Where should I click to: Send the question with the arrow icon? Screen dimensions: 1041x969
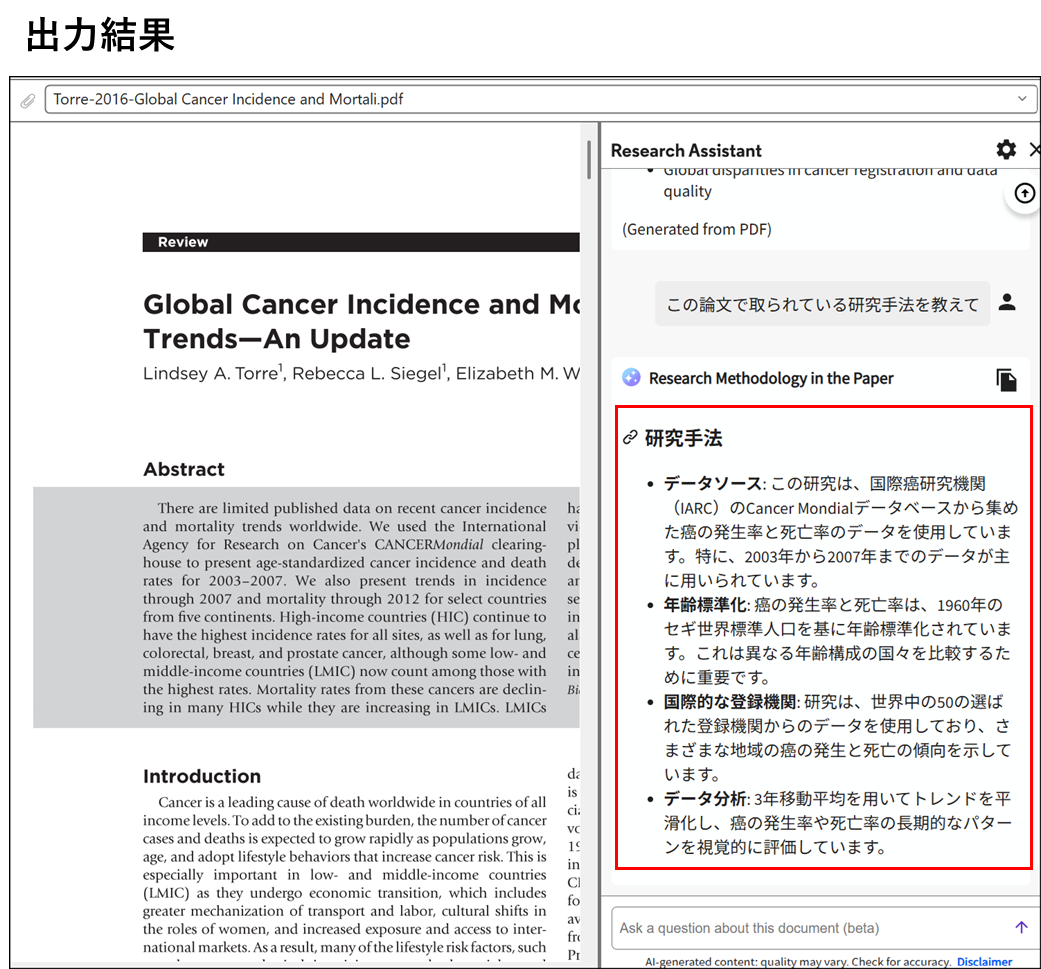pos(1020,927)
